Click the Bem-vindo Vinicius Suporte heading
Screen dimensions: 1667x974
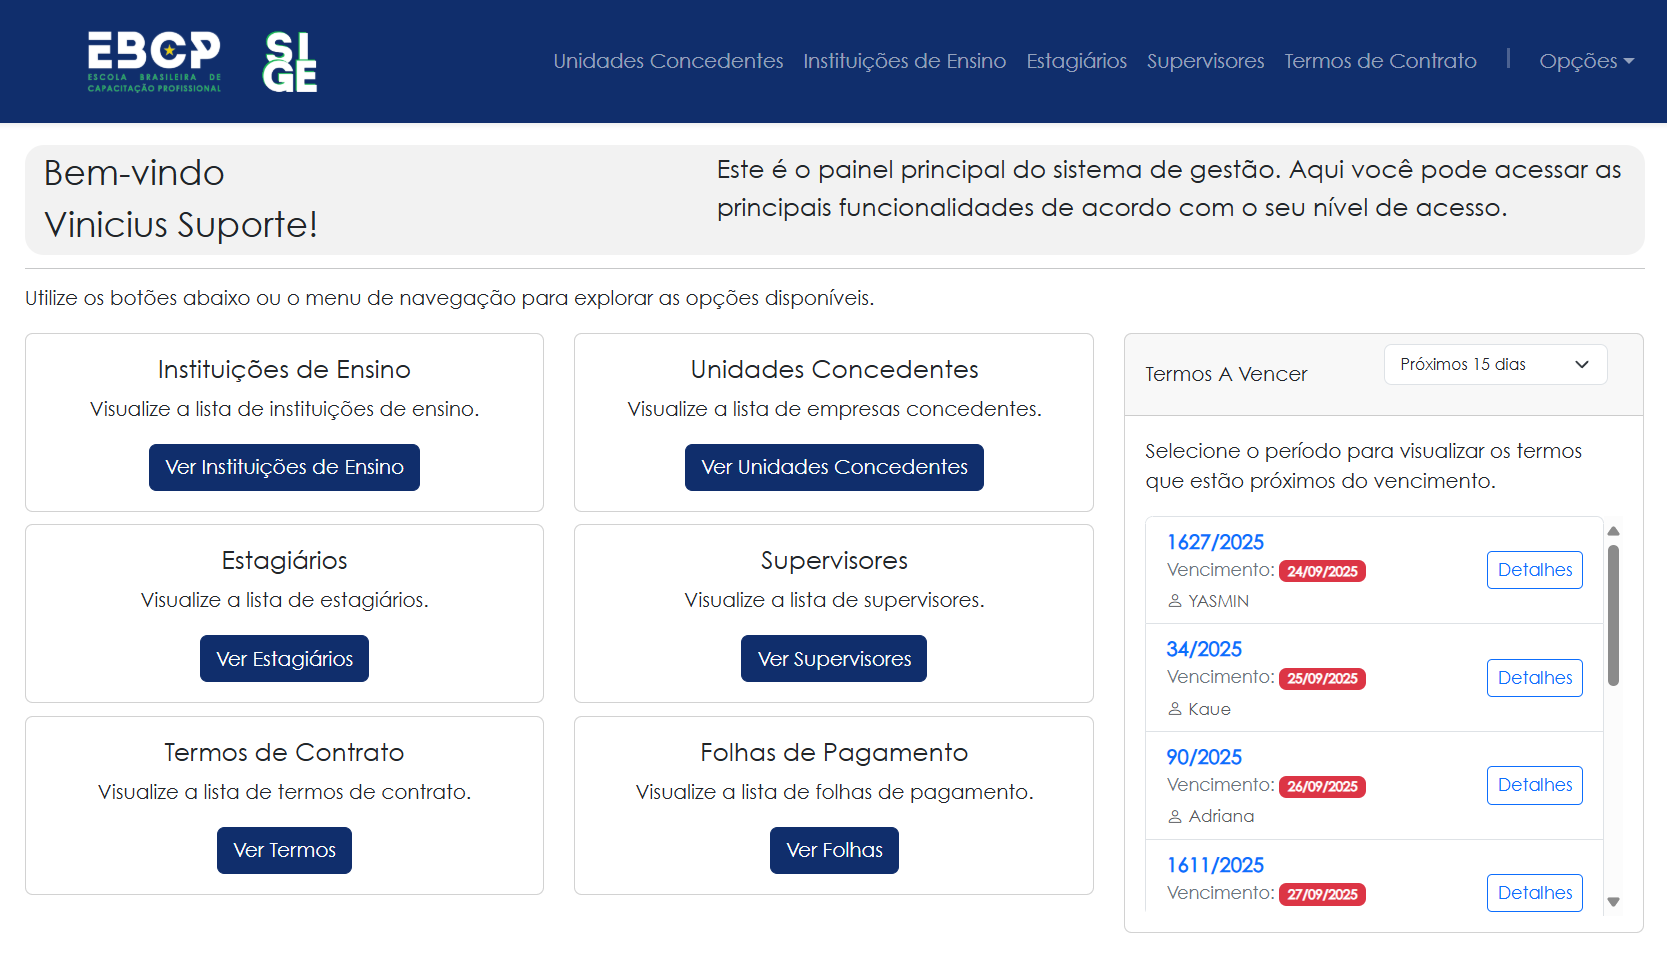point(181,199)
